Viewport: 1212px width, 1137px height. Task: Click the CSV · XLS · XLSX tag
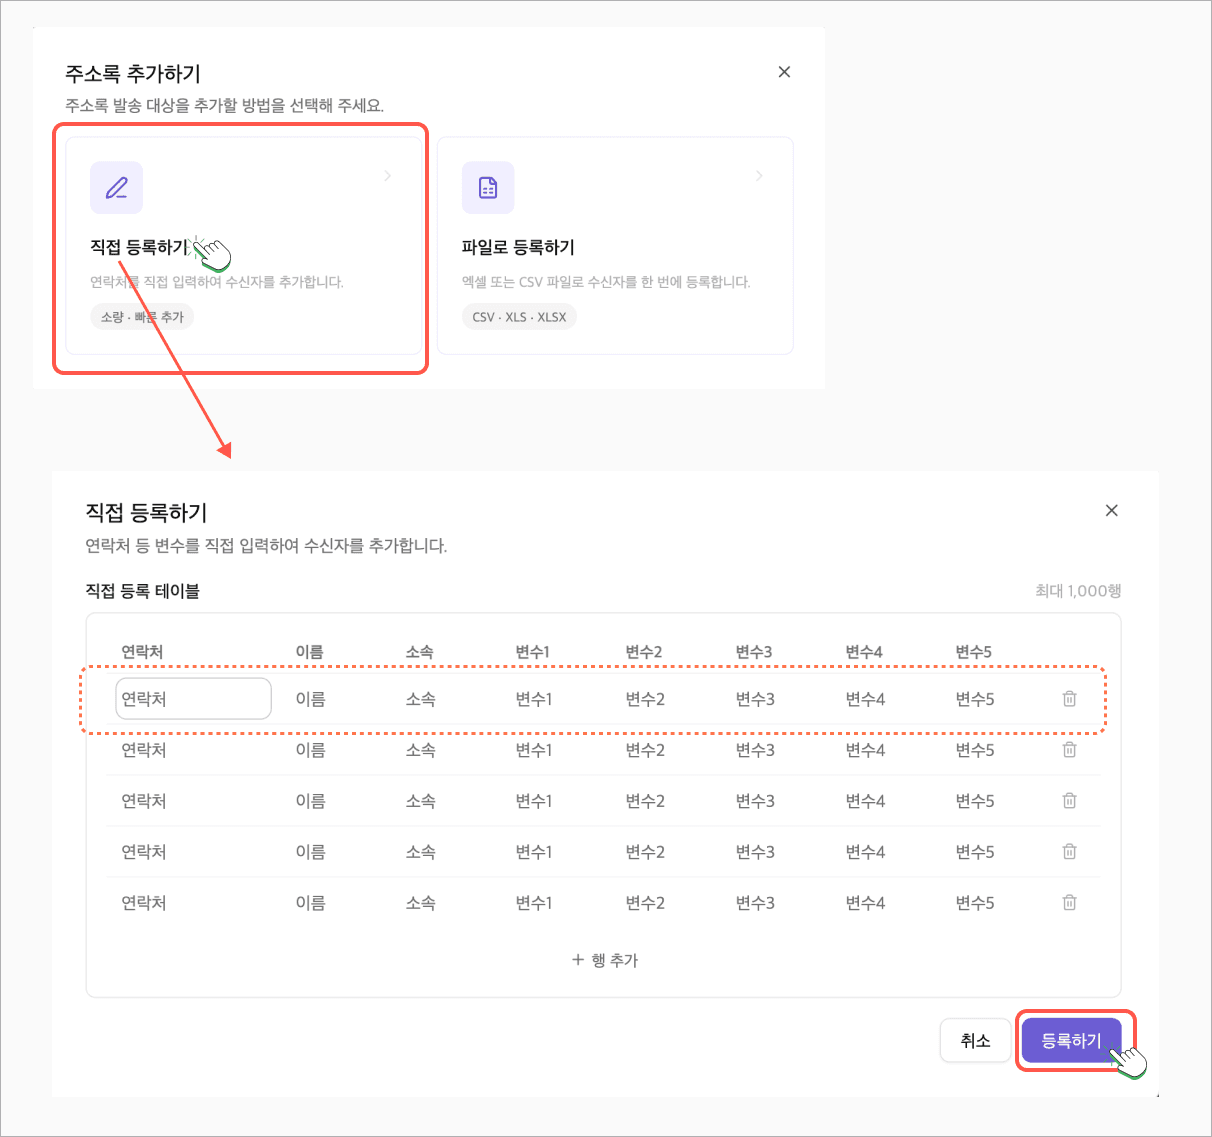(x=519, y=317)
